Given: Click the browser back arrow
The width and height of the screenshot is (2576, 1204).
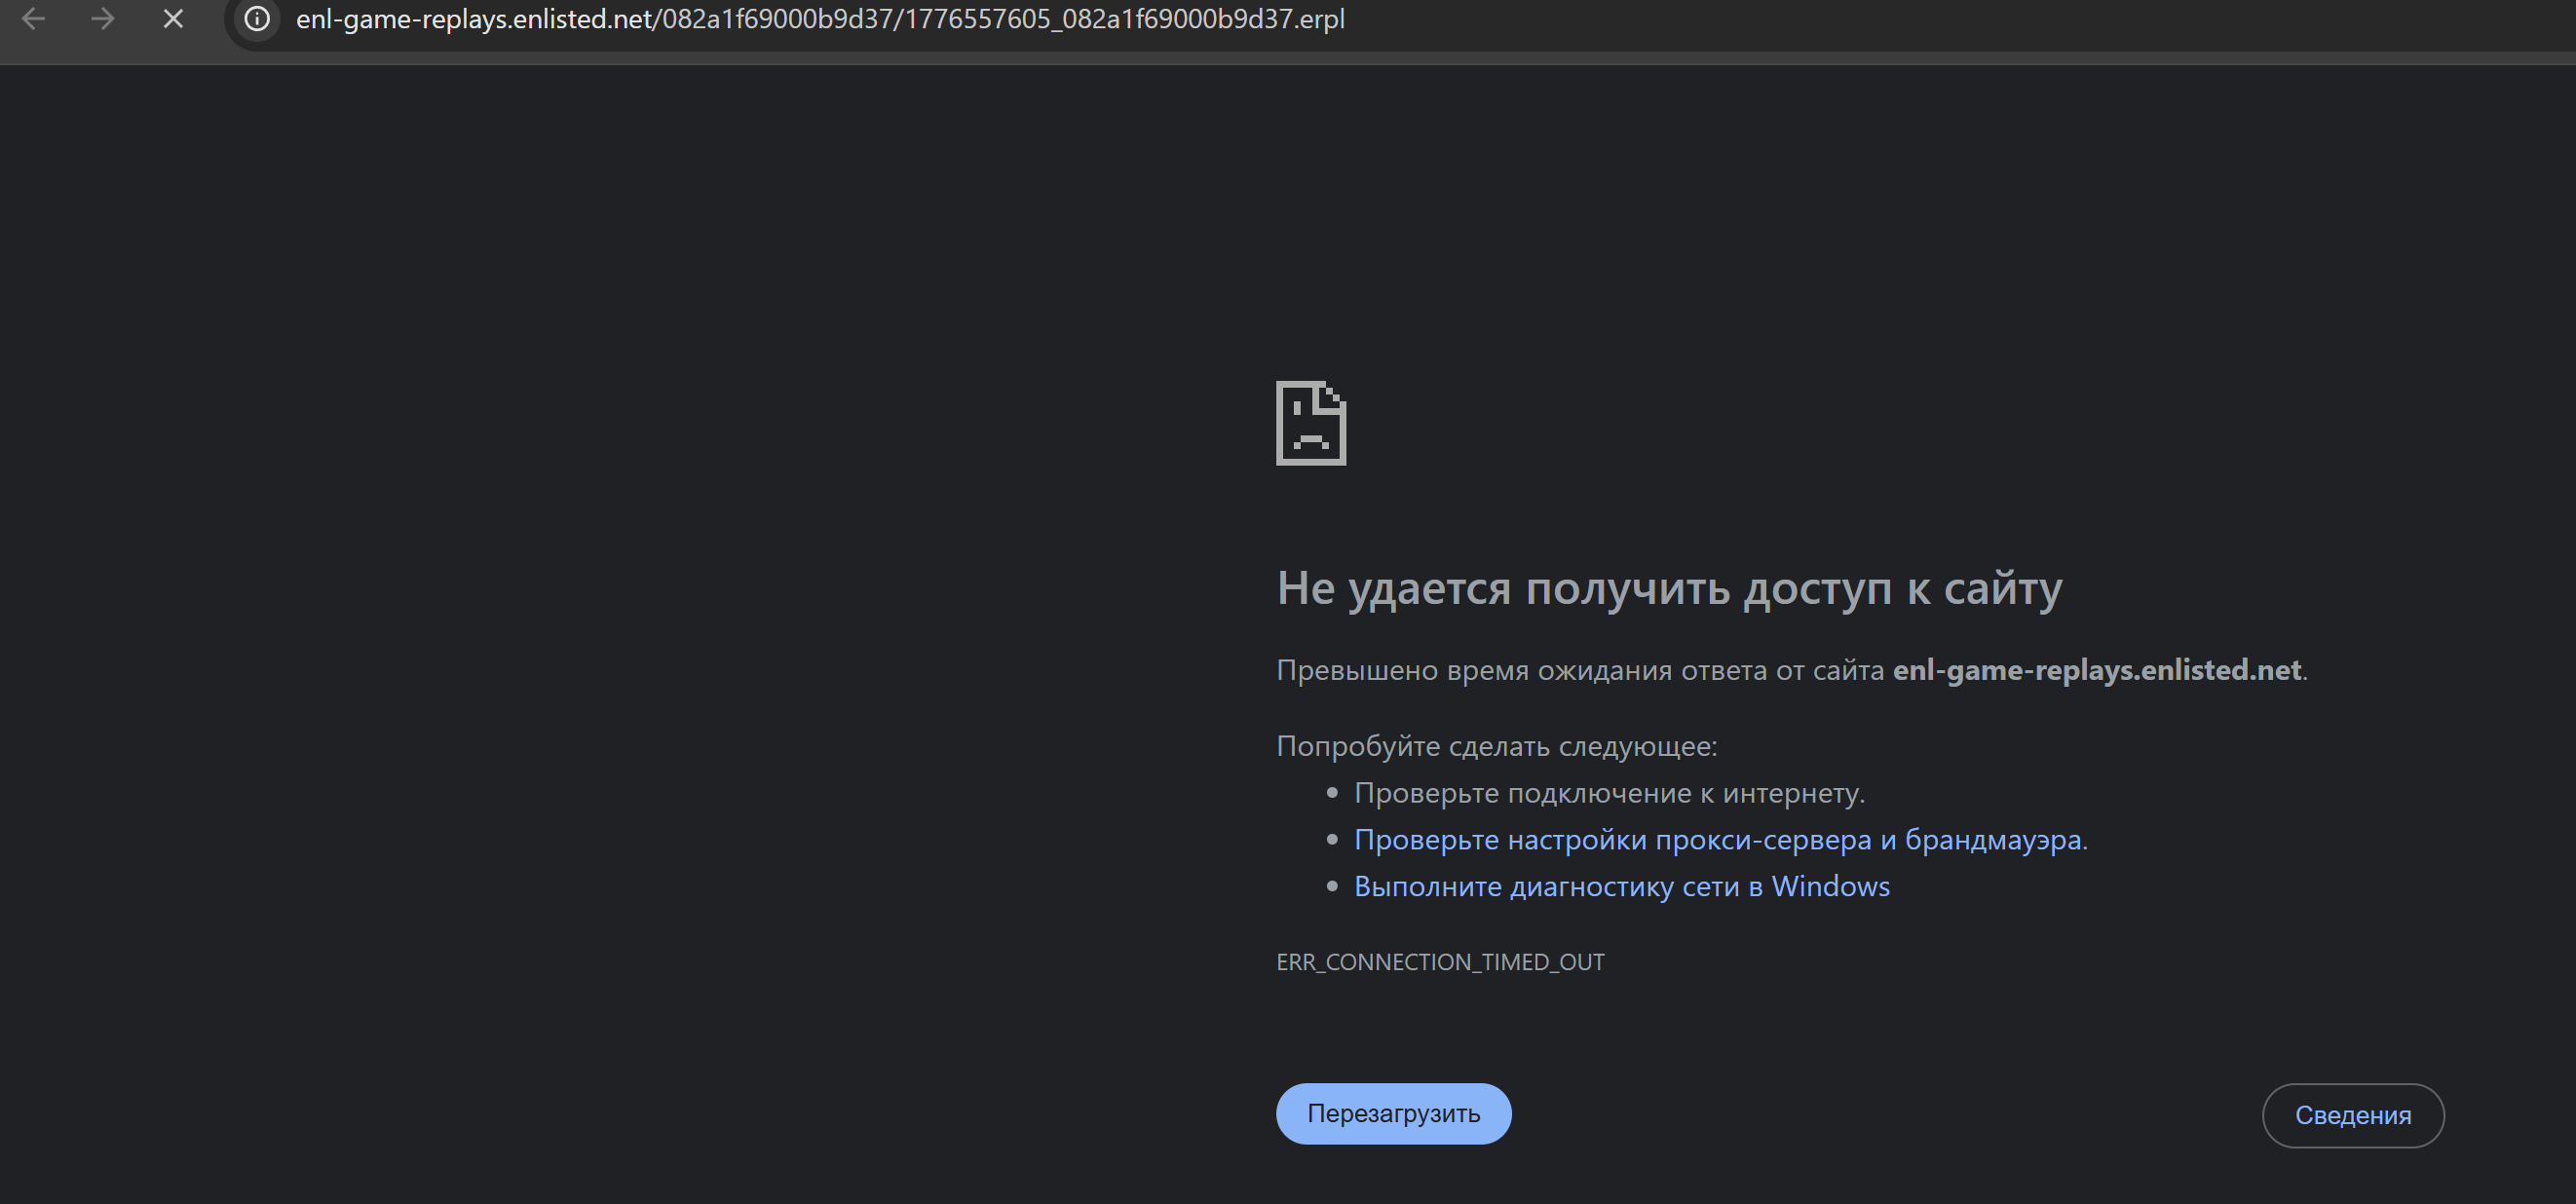Looking at the screenshot, I should 33,19.
